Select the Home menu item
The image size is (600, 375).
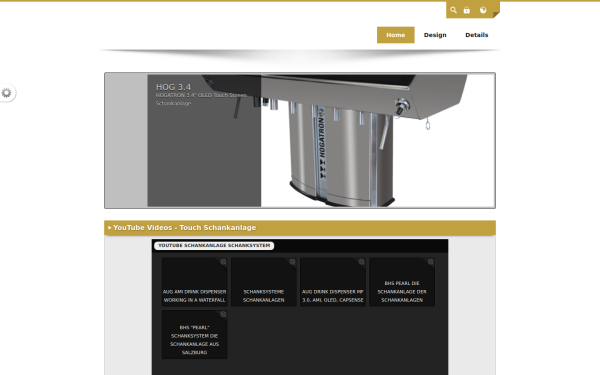(x=396, y=35)
